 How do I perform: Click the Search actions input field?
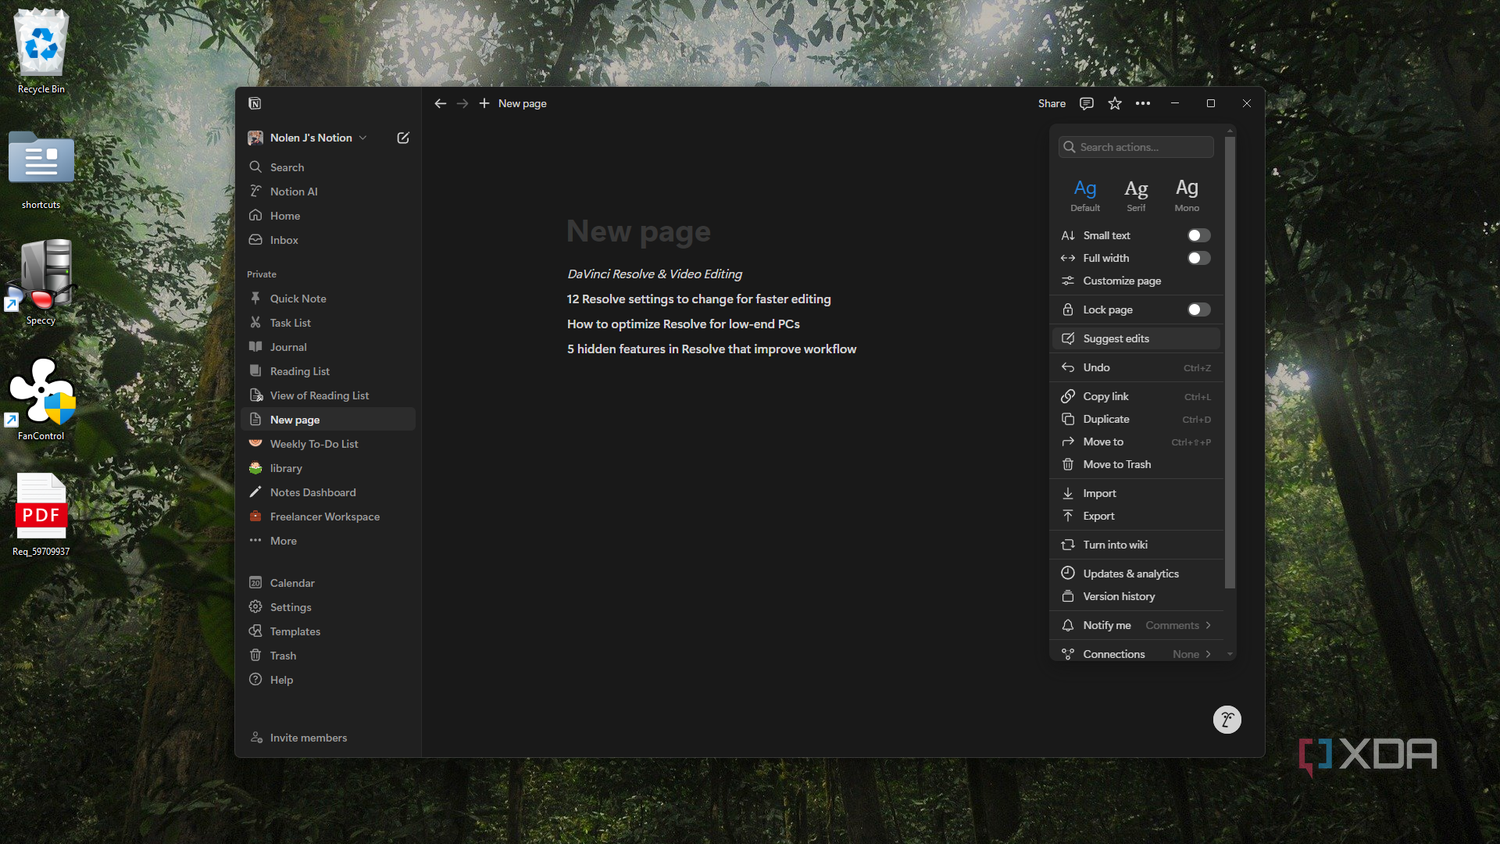click(1136, 147)
